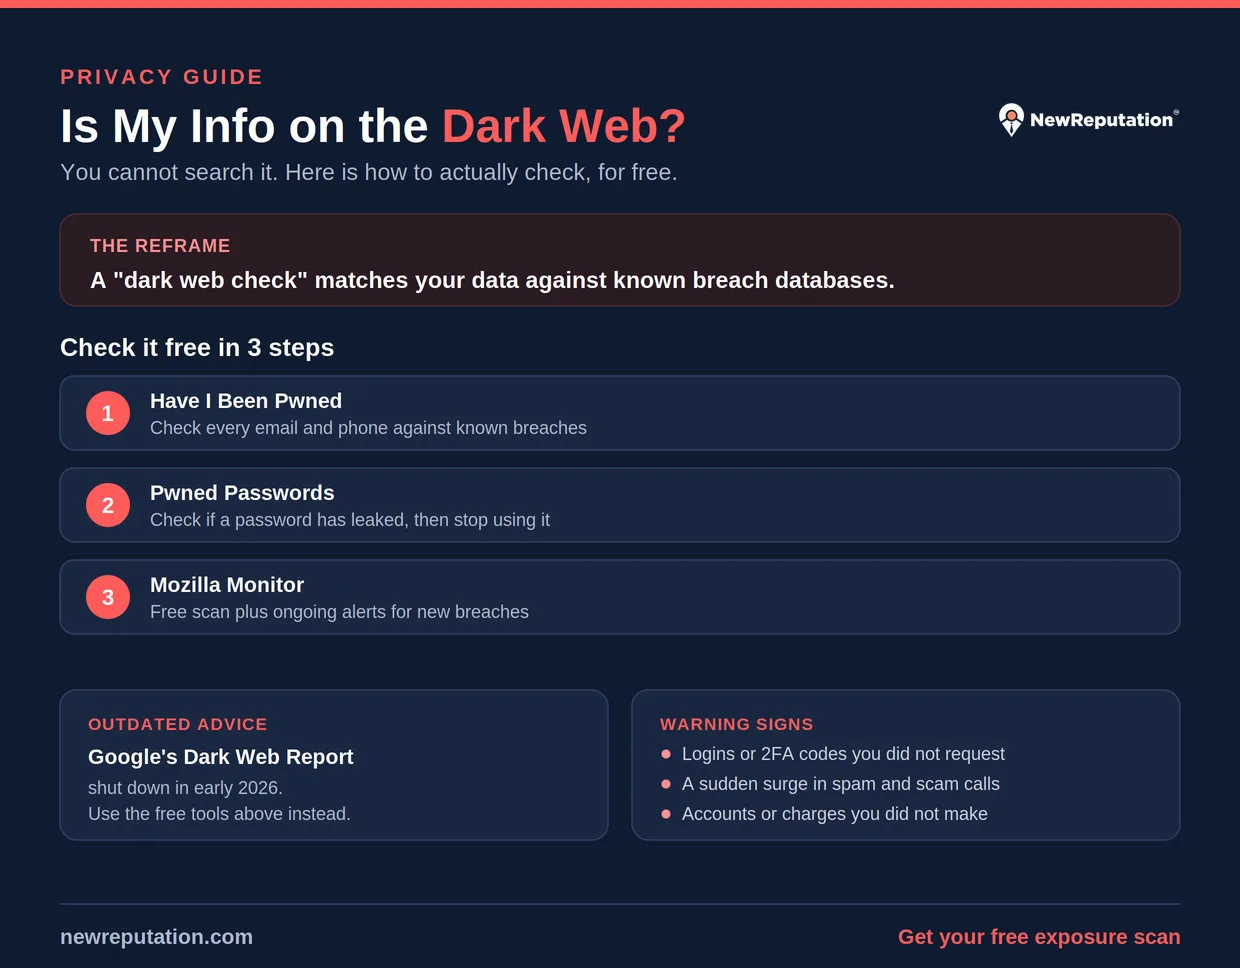Click 'Use the free tools above instead.'
This screenshot has width=1240, height=968.
tap(219, 814)
